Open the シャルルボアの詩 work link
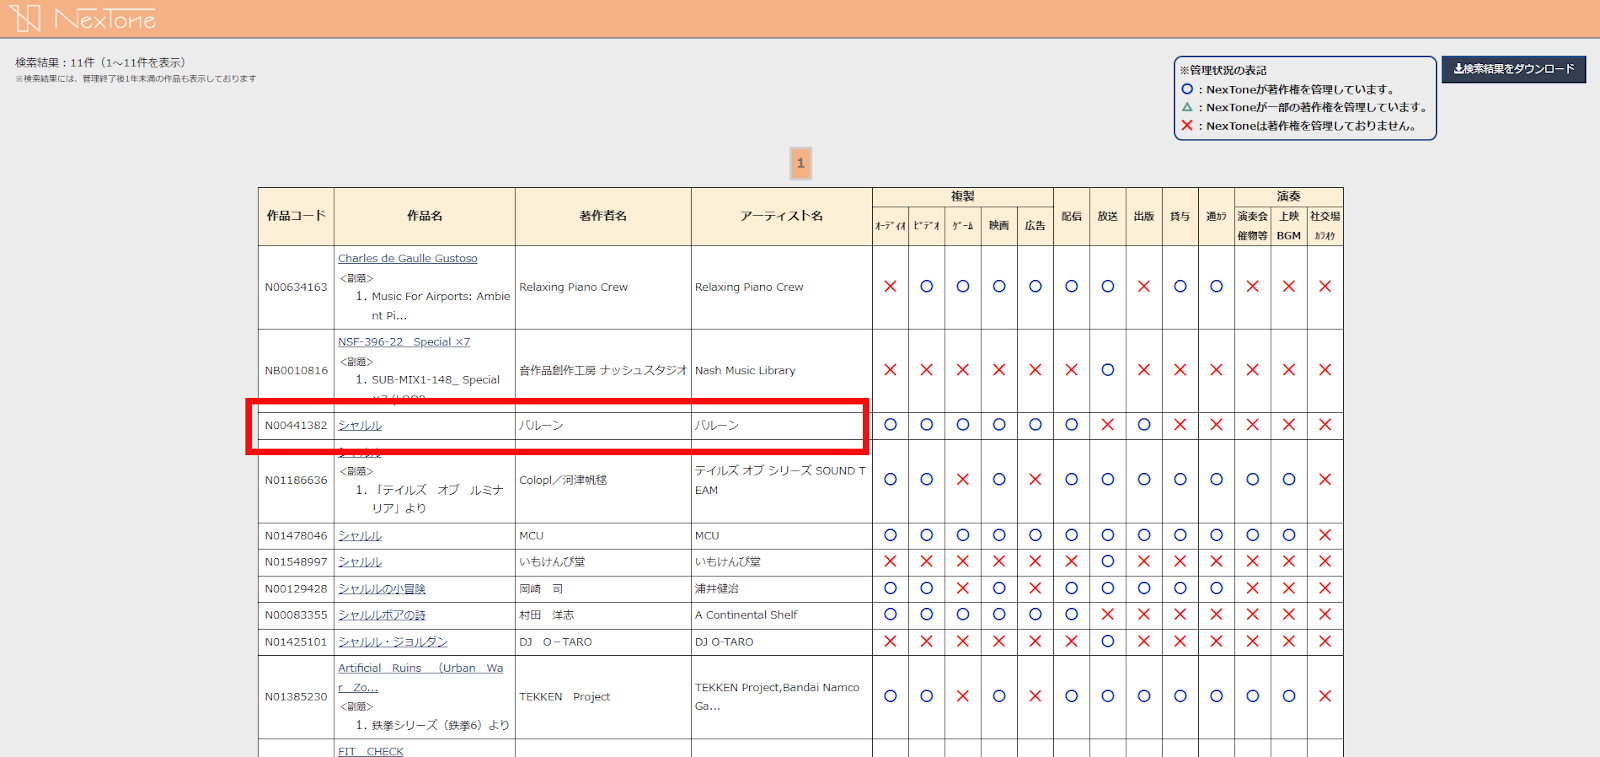This screenshot has height=757, width=1600. click(x=381, y=615)
